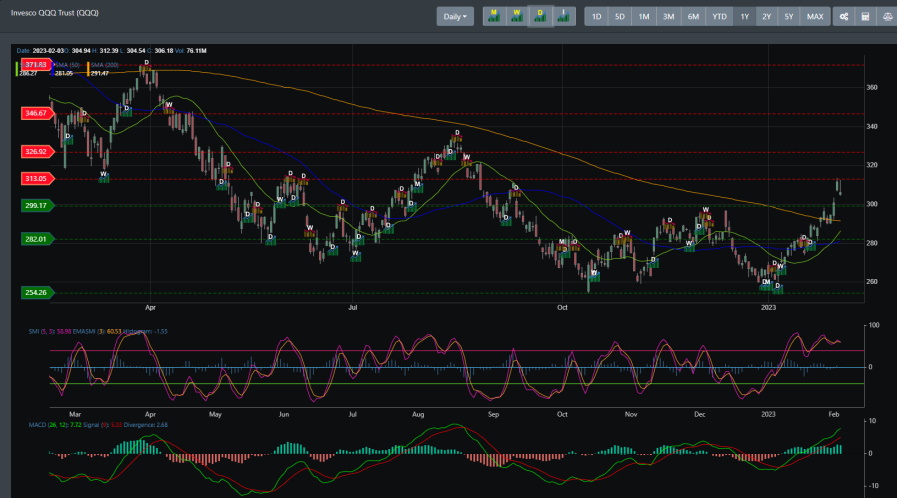Click the 100 label on SMI axis

(874, 325)
